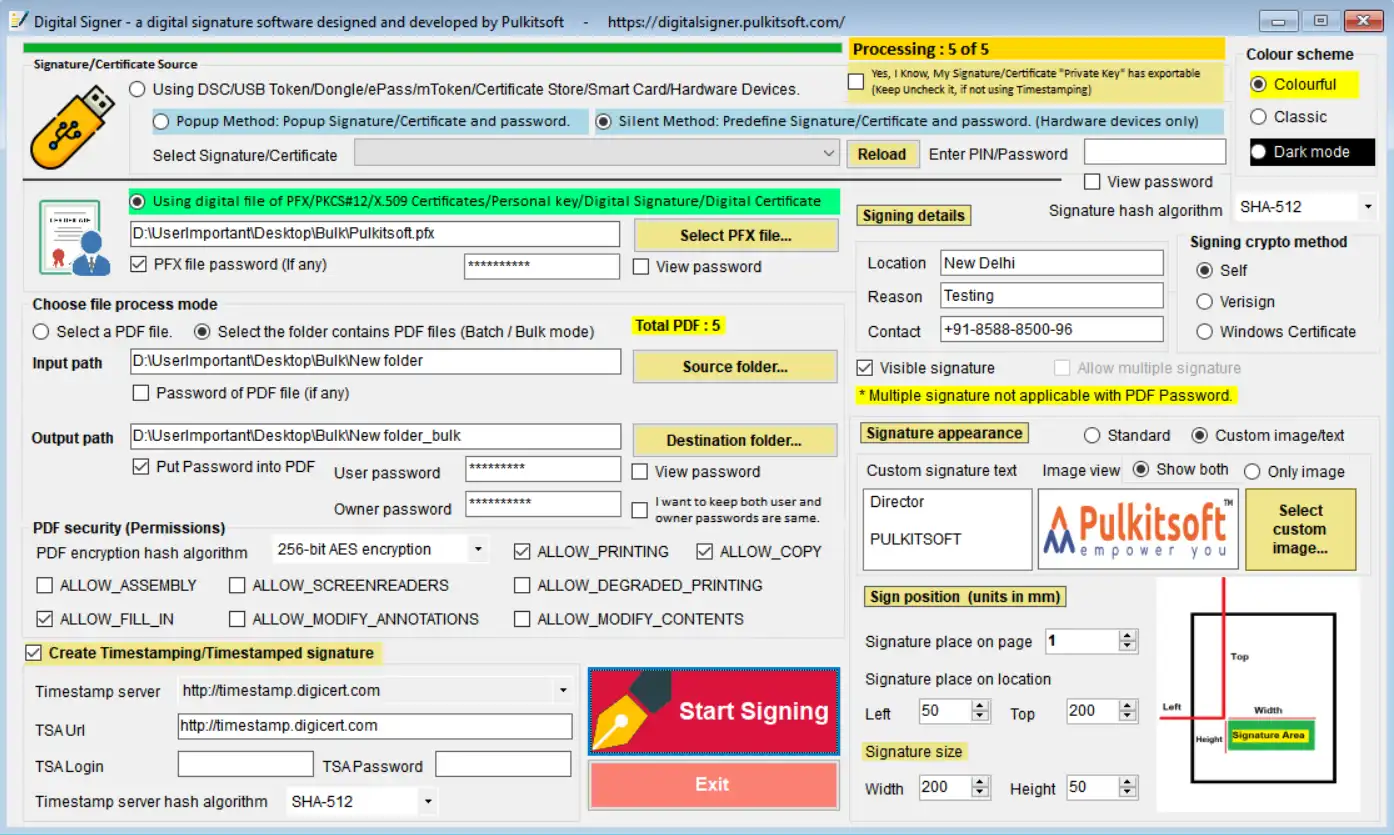The height and width of the screenshot is (835, 1394).
Task: Choose the Popup Method radio button
Action: coord(161,121)
